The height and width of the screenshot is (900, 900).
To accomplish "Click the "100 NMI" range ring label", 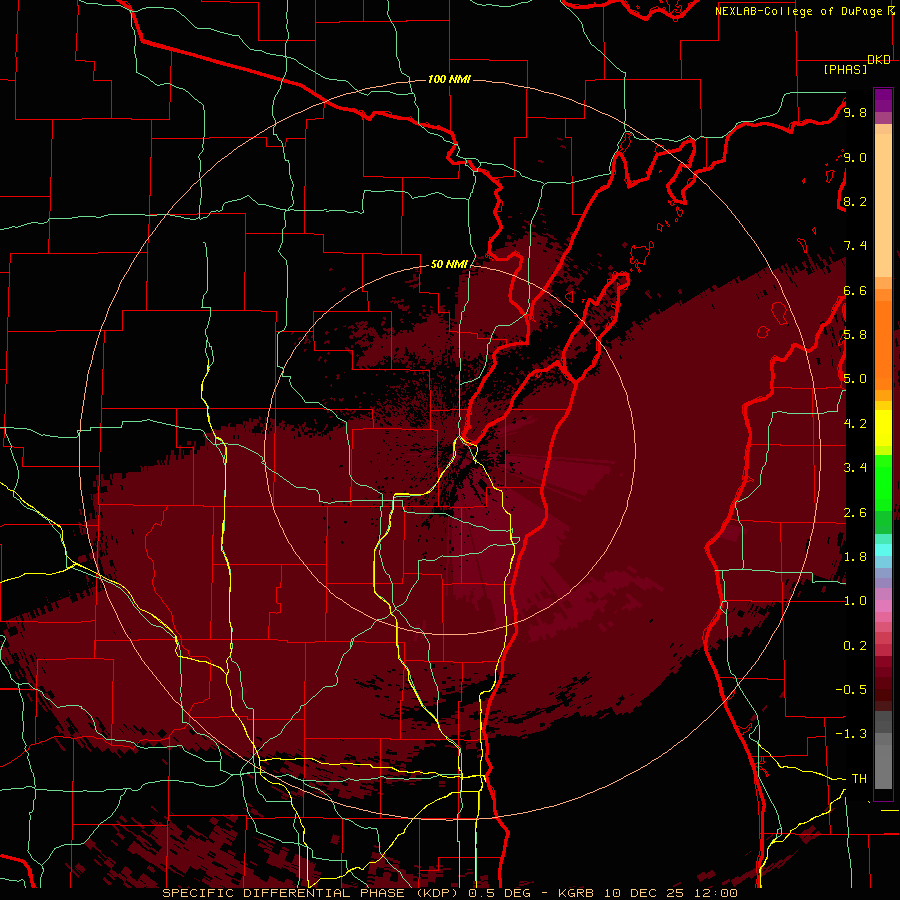I will (x=449, y=79).
